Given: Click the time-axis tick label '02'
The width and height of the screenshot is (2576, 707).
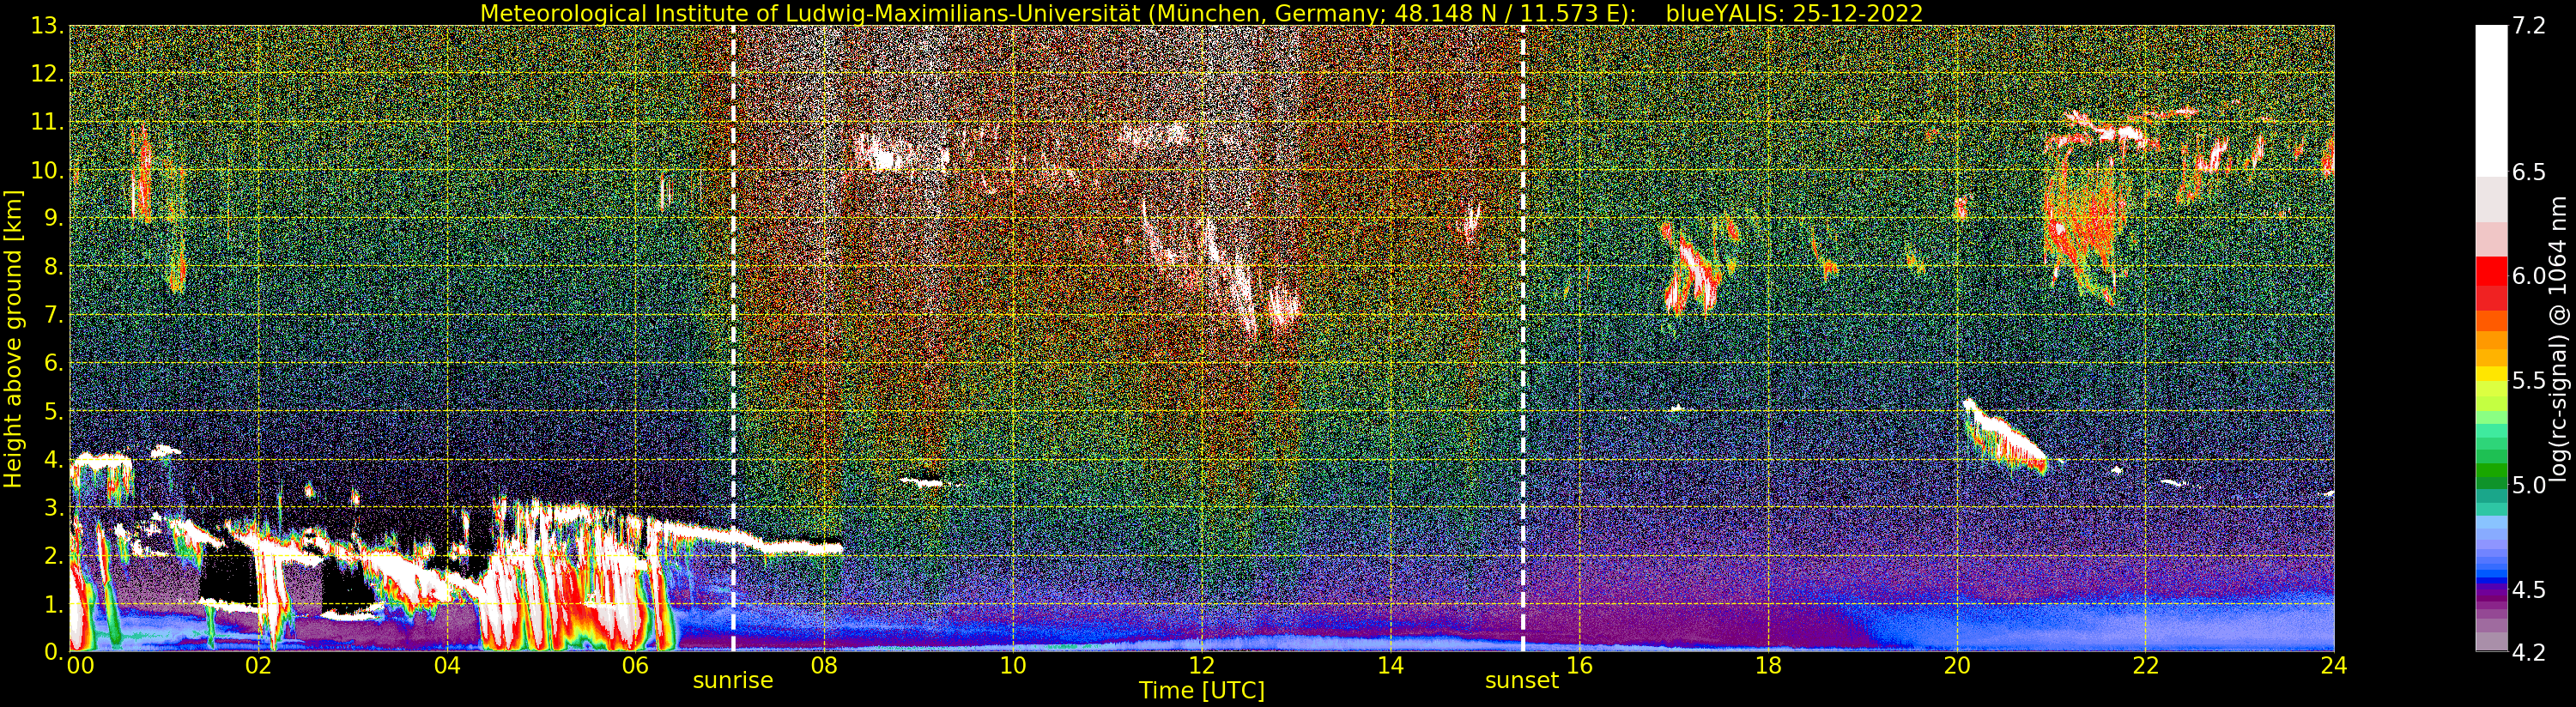Looking at the screenshot, I should click(259, 665).
